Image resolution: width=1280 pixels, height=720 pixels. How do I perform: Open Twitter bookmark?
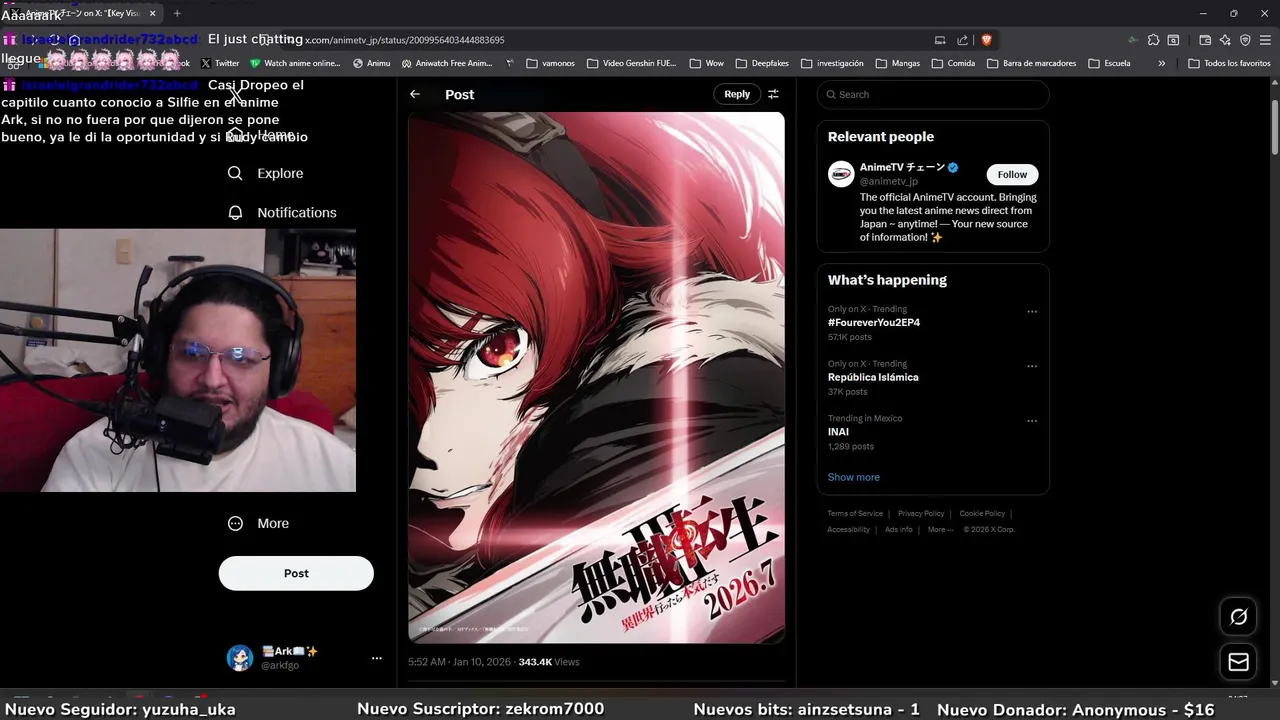click(220, 63)
